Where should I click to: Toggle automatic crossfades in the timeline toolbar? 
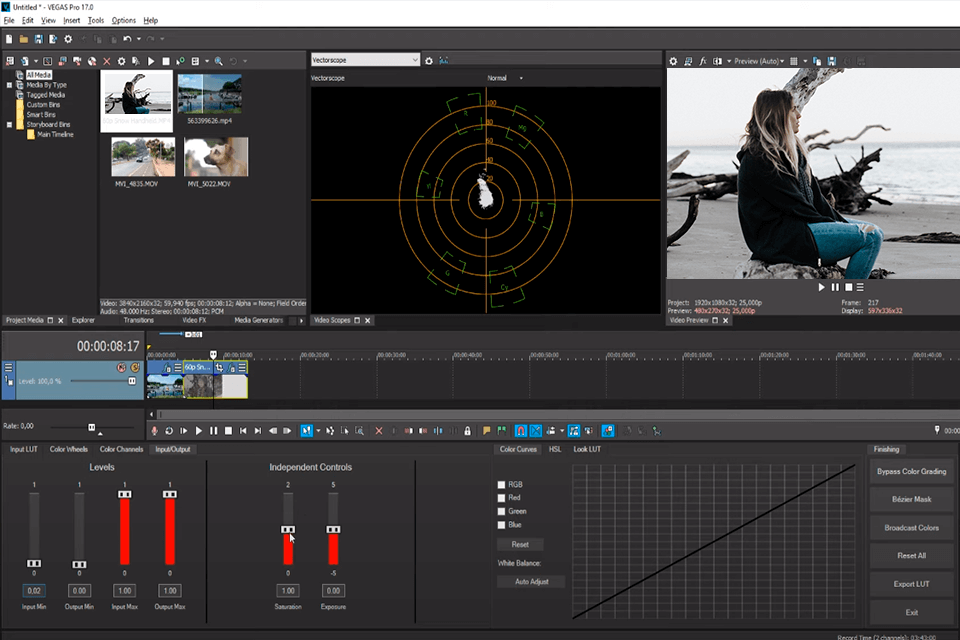536,431
